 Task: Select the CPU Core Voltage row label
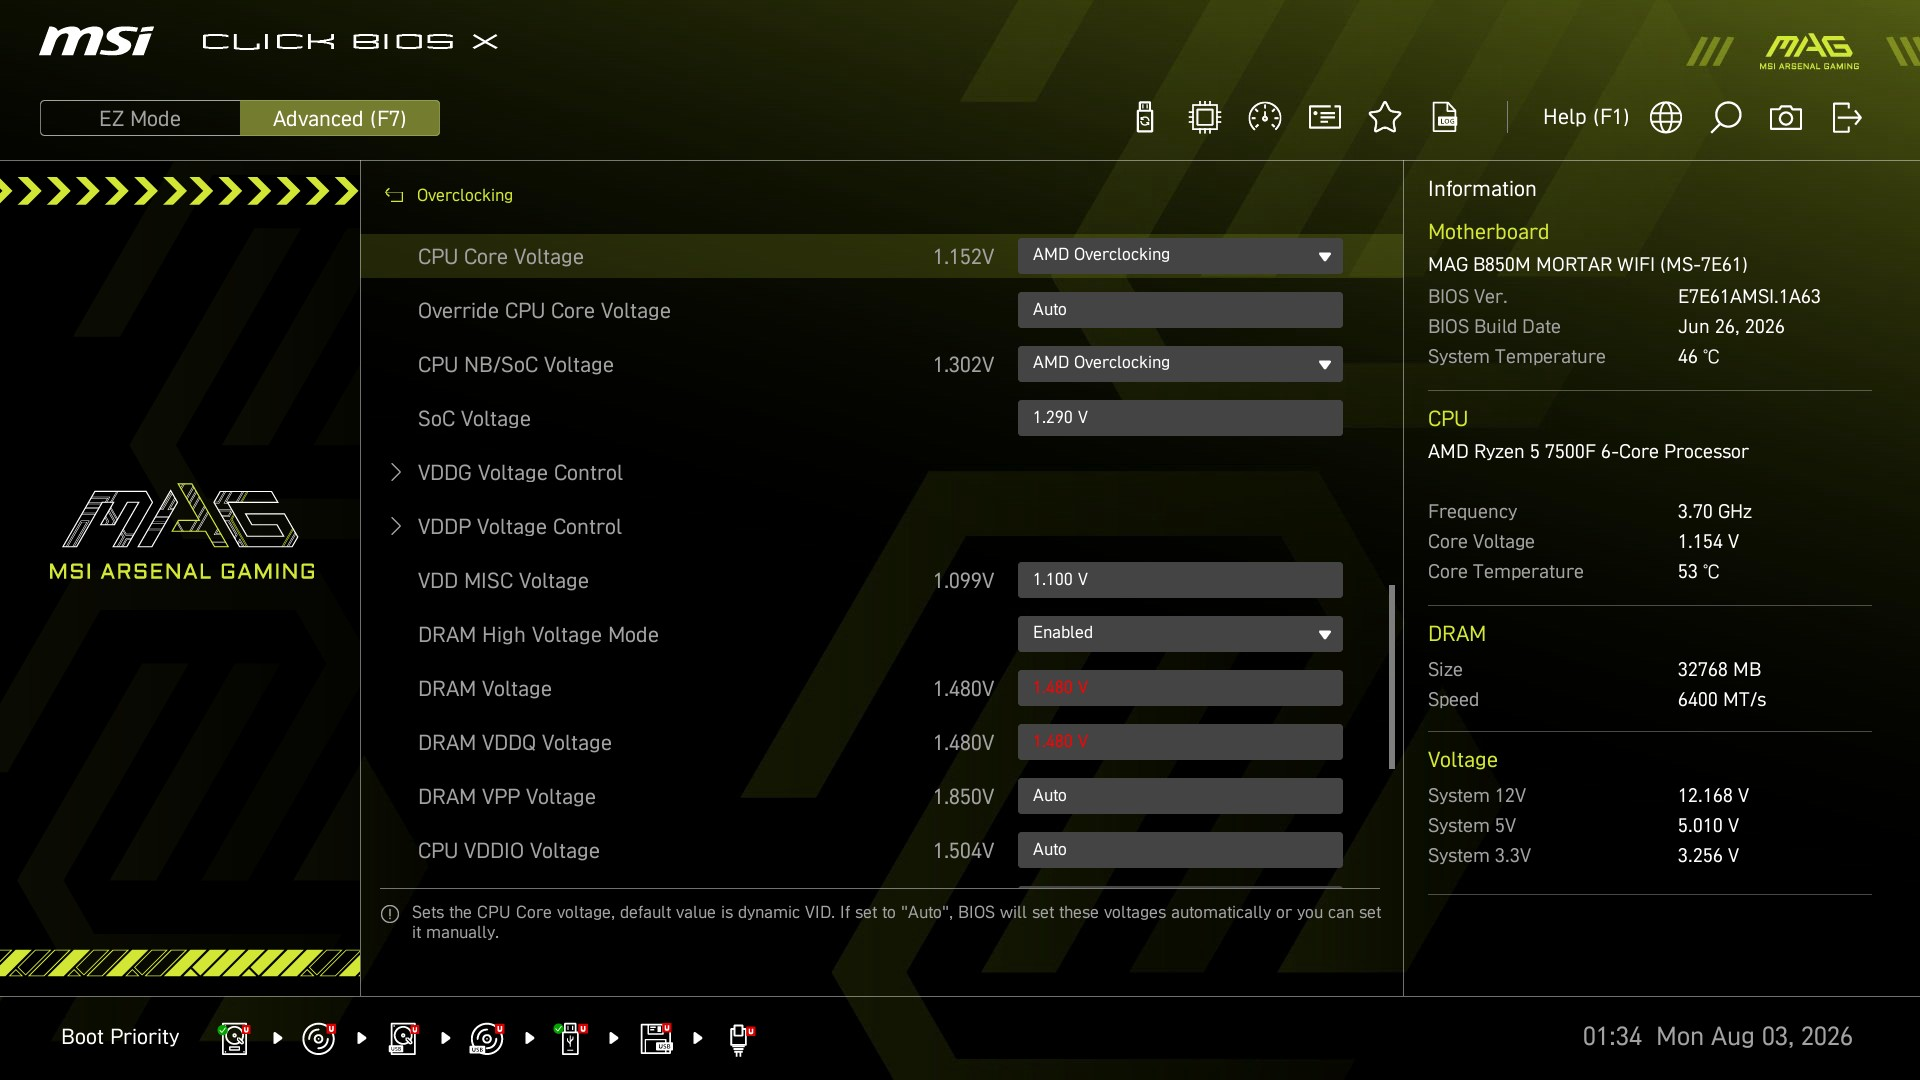tap(501, 257)
